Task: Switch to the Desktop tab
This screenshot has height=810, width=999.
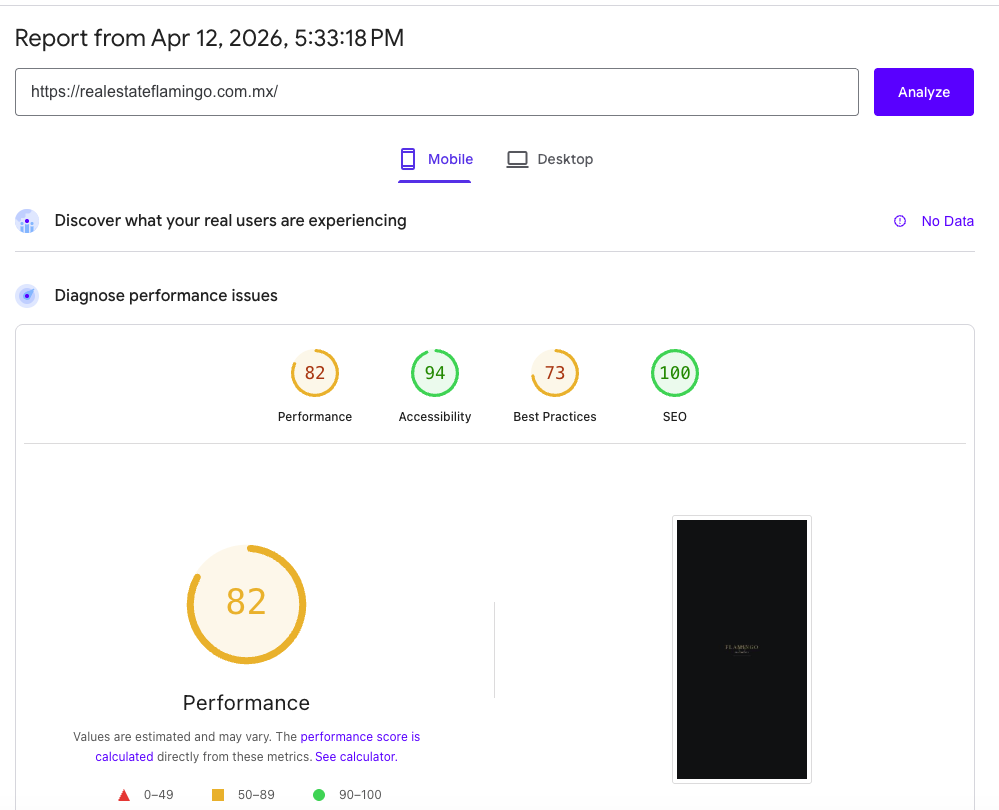Action: click(x=550, y=158)
